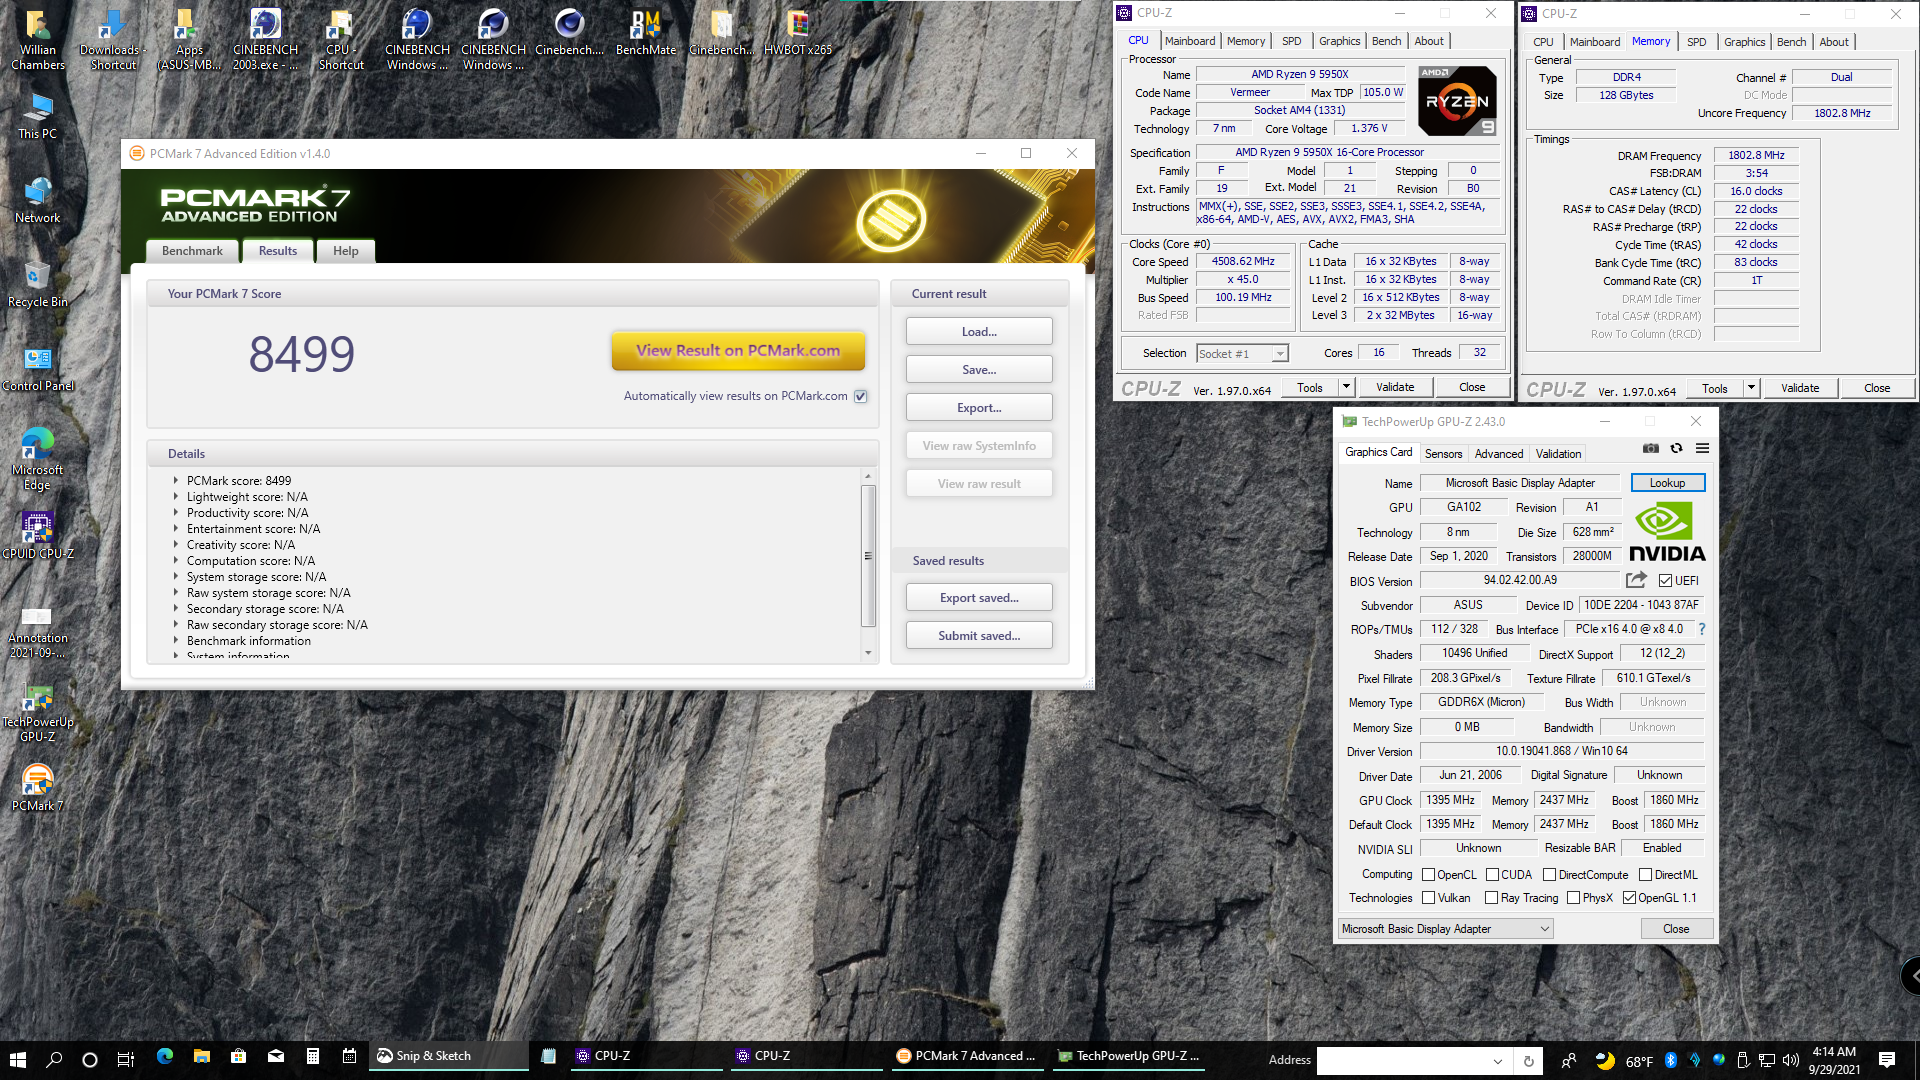1920x1080 pixels.
Task: Click Submit saved... button
Action: pos(979,635)
